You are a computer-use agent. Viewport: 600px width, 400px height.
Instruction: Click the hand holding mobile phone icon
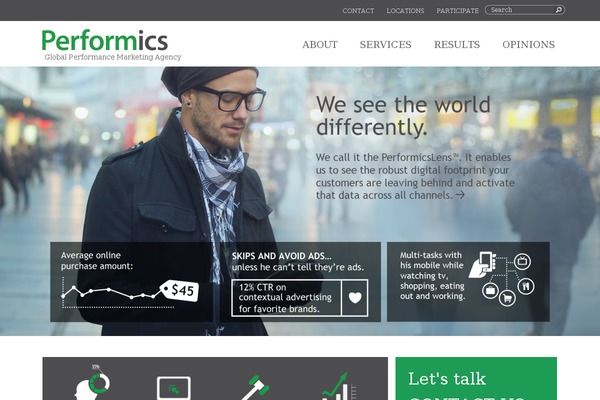coord(482,264)
